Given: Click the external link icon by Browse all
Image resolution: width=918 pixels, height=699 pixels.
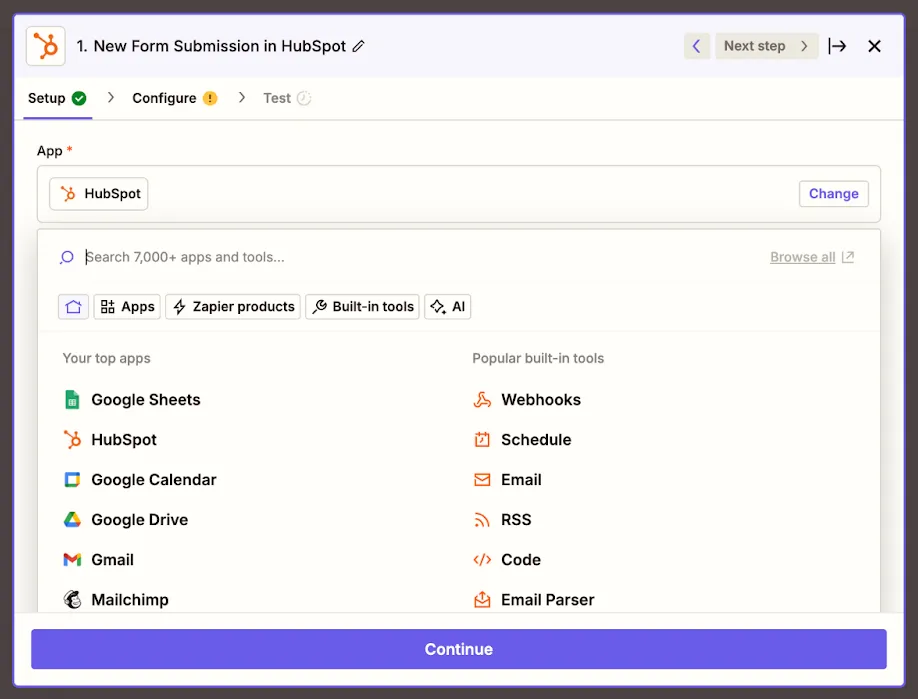Looking at the screenshot, I should click(848, 257).
